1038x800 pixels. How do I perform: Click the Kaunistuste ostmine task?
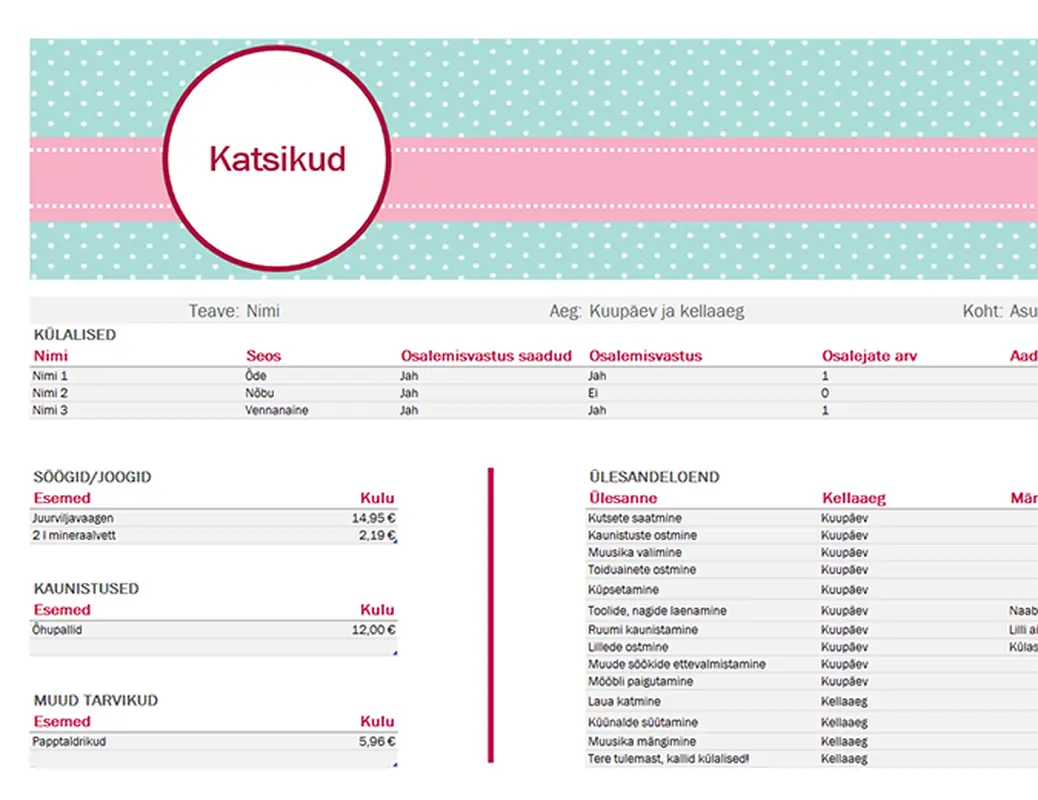click(x=642, y=535)
